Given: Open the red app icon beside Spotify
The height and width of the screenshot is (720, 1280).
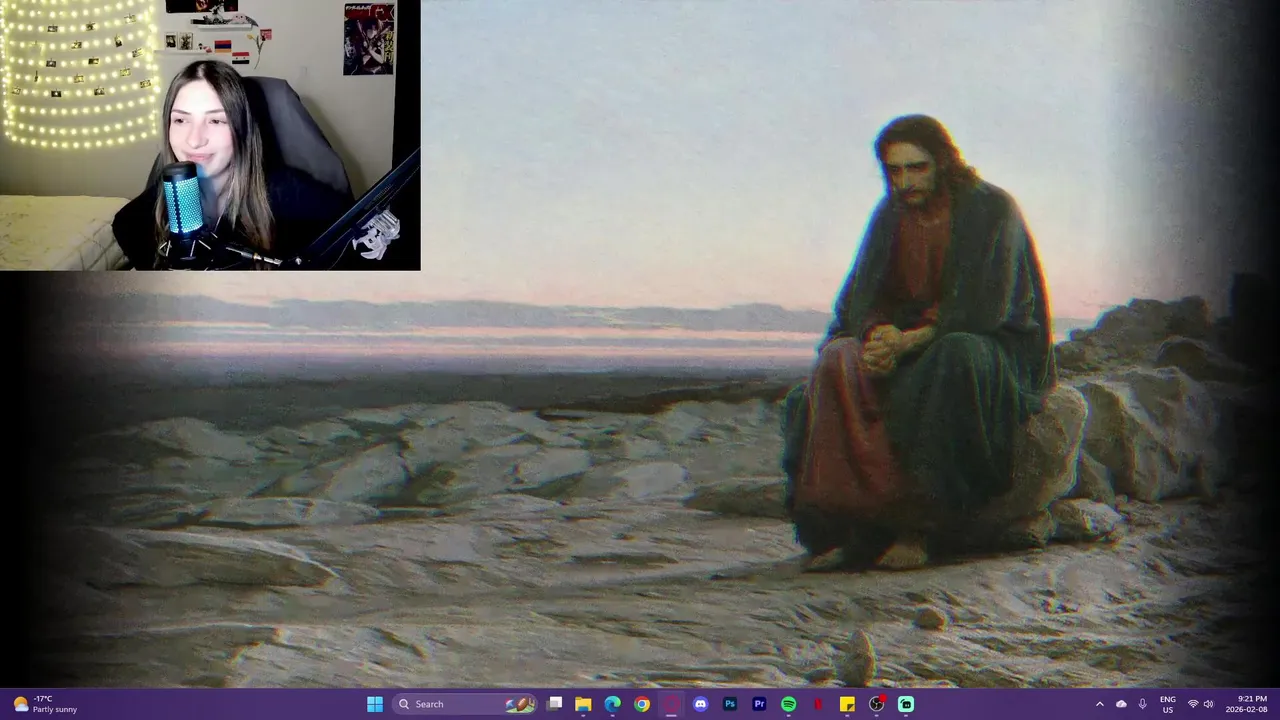Looking at the screenshot, I should tap(818, 704).
